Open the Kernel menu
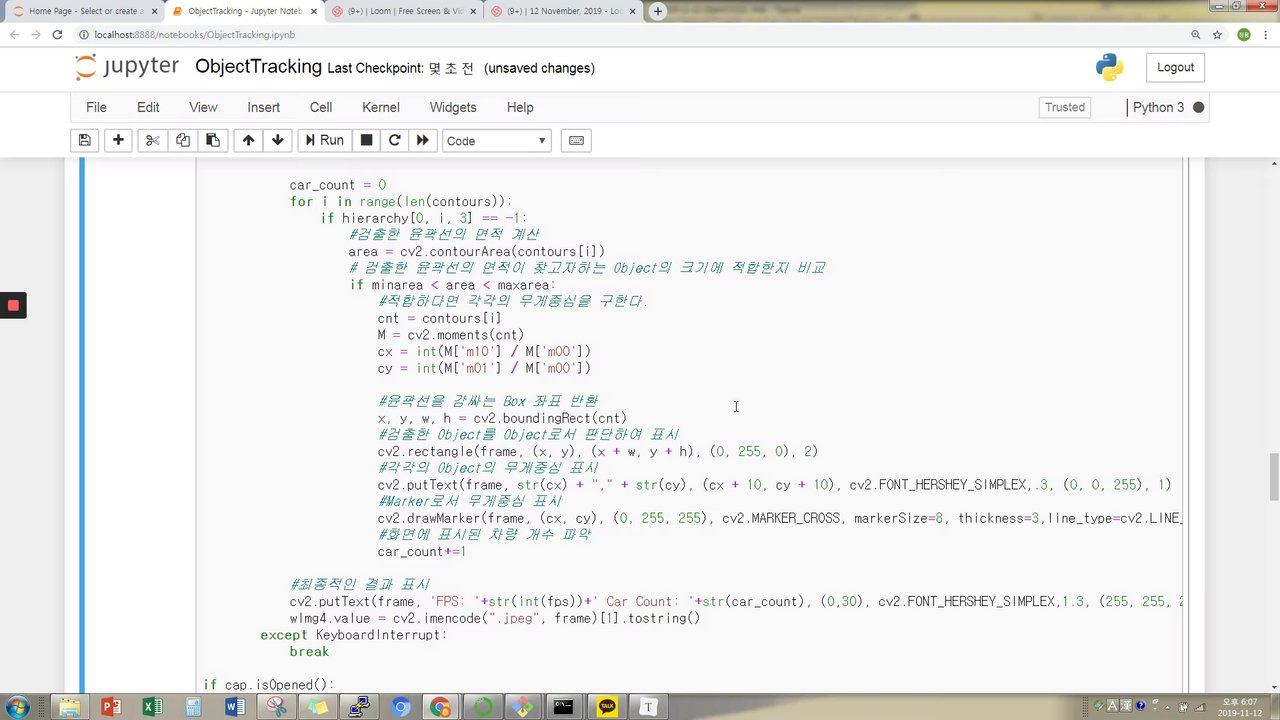 tap(381, 108)
